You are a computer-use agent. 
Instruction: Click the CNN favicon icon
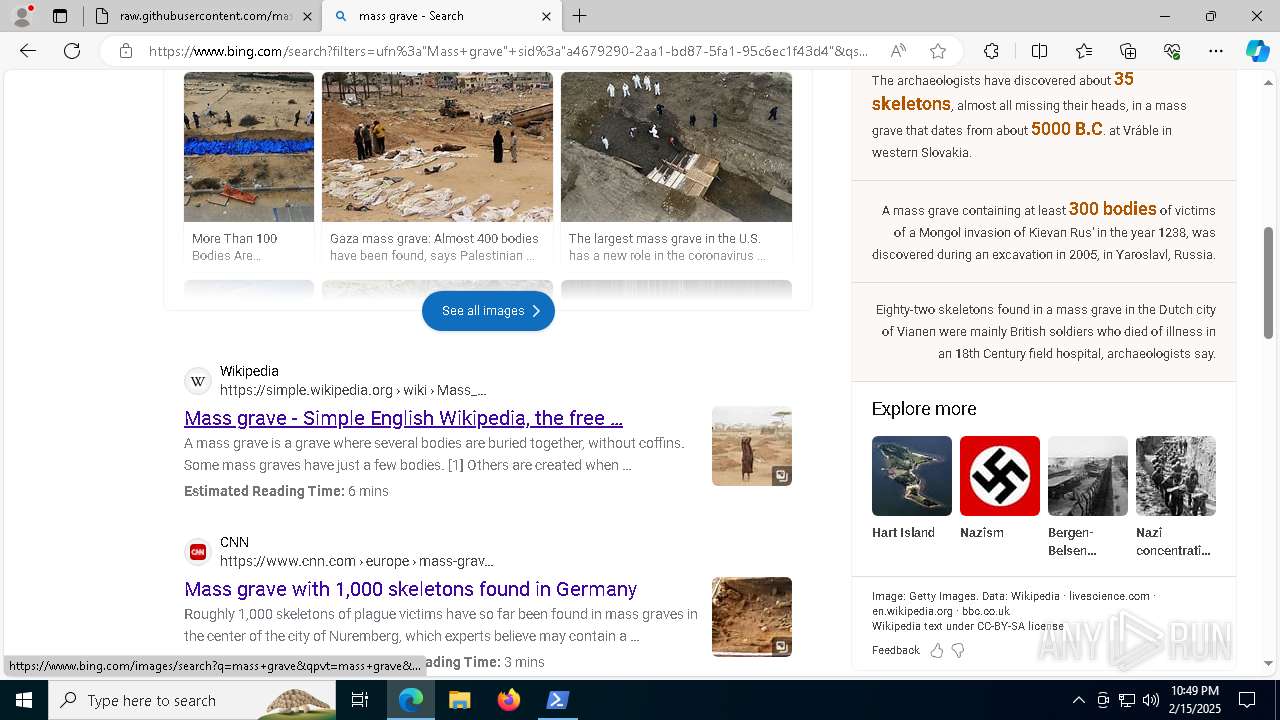[198, 552]
